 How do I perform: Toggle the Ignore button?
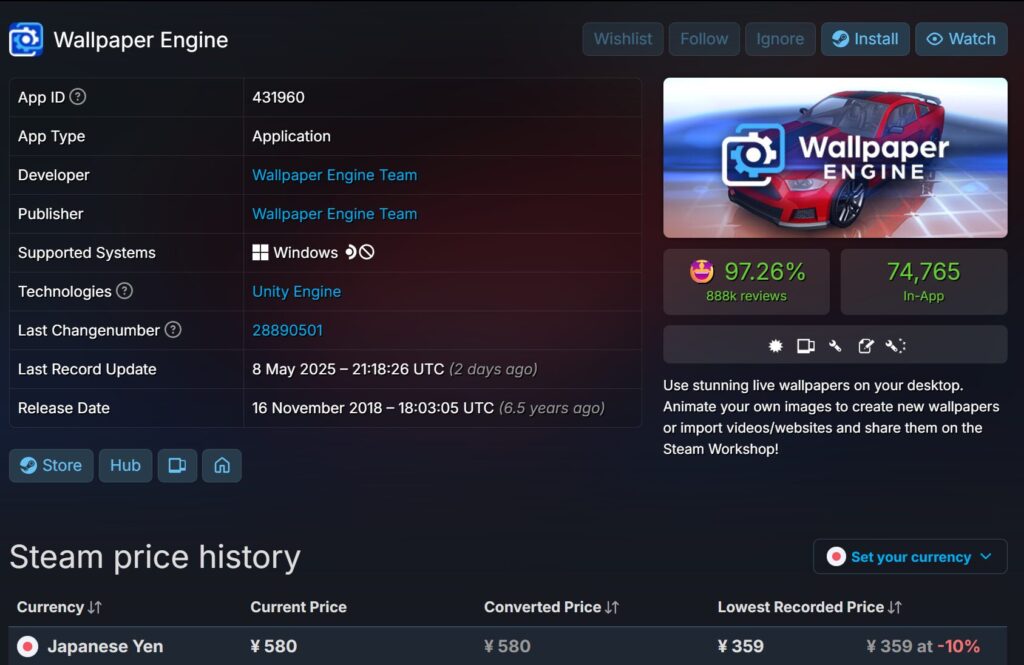click(x=780, y=39)
